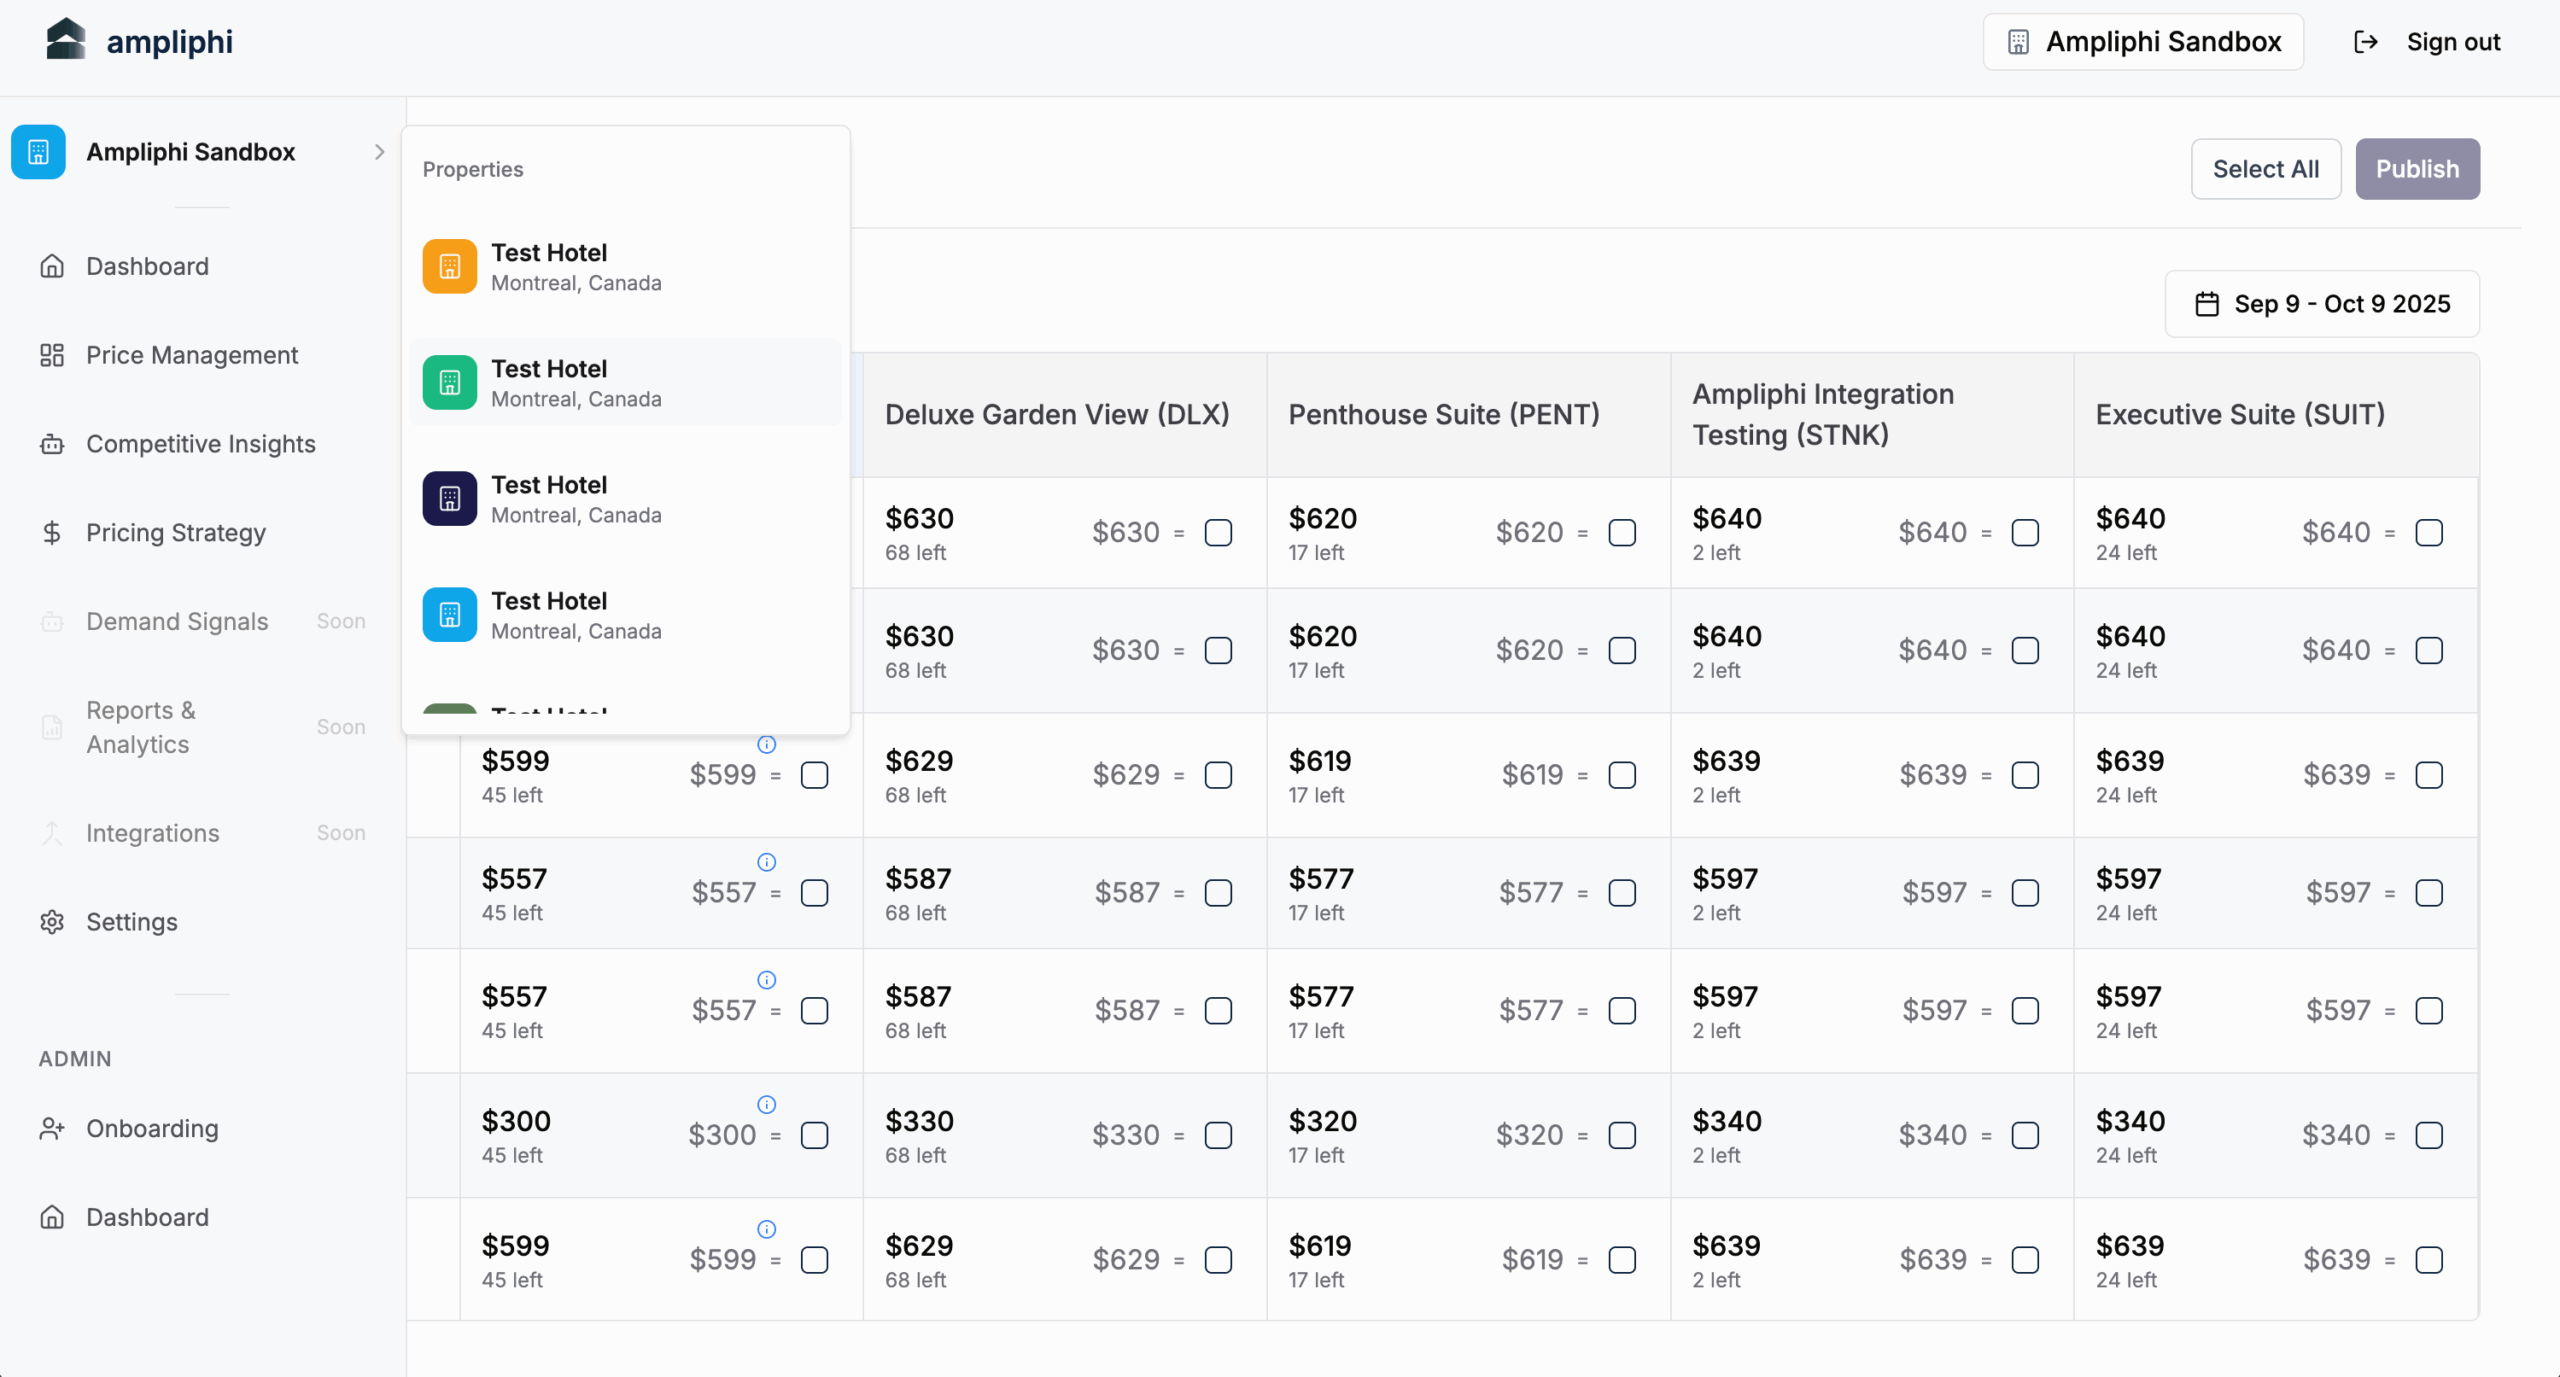
Task: Click the sign out arrow icon
Action: pyautogui.click(x=2365, y=42)
